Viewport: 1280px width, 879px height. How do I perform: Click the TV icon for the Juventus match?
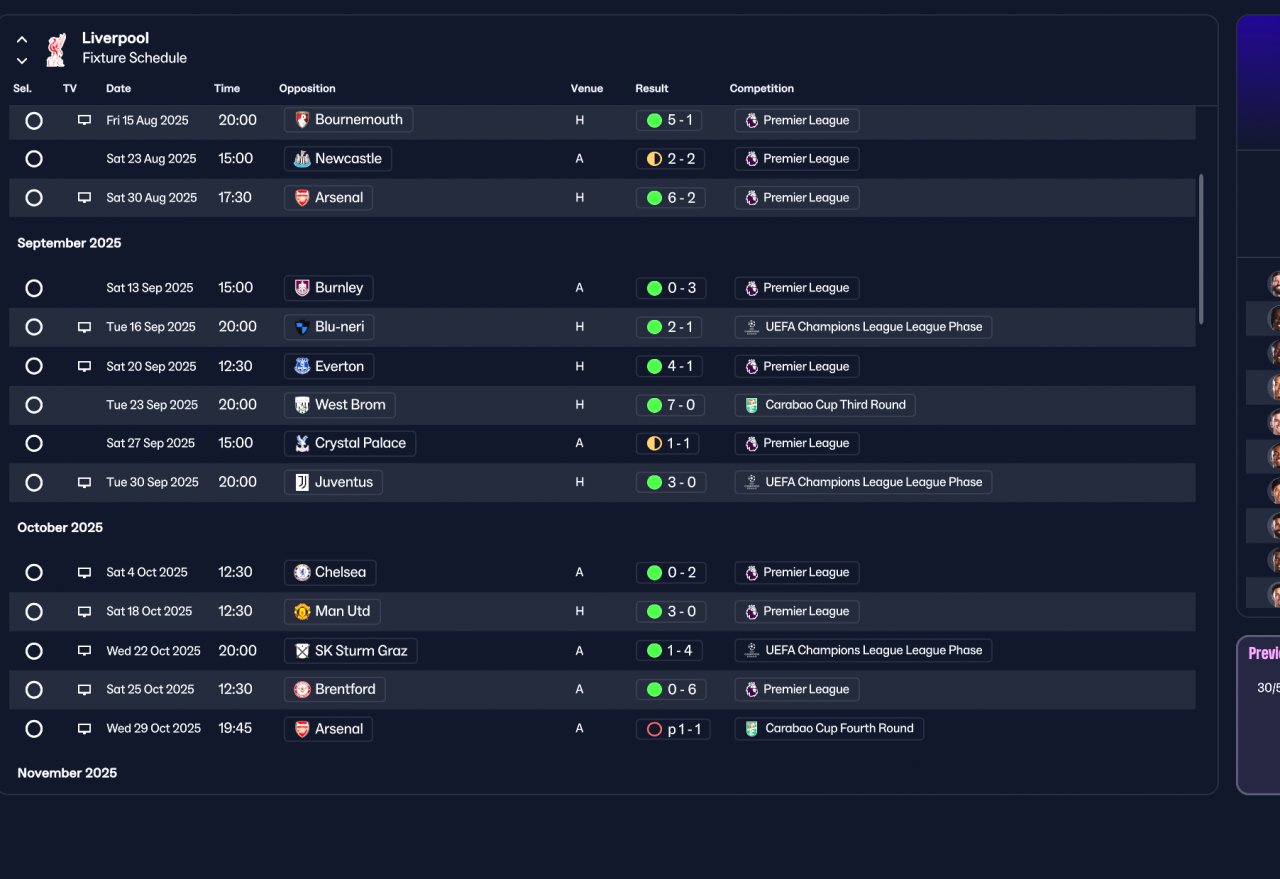click(x=84, y=482)
